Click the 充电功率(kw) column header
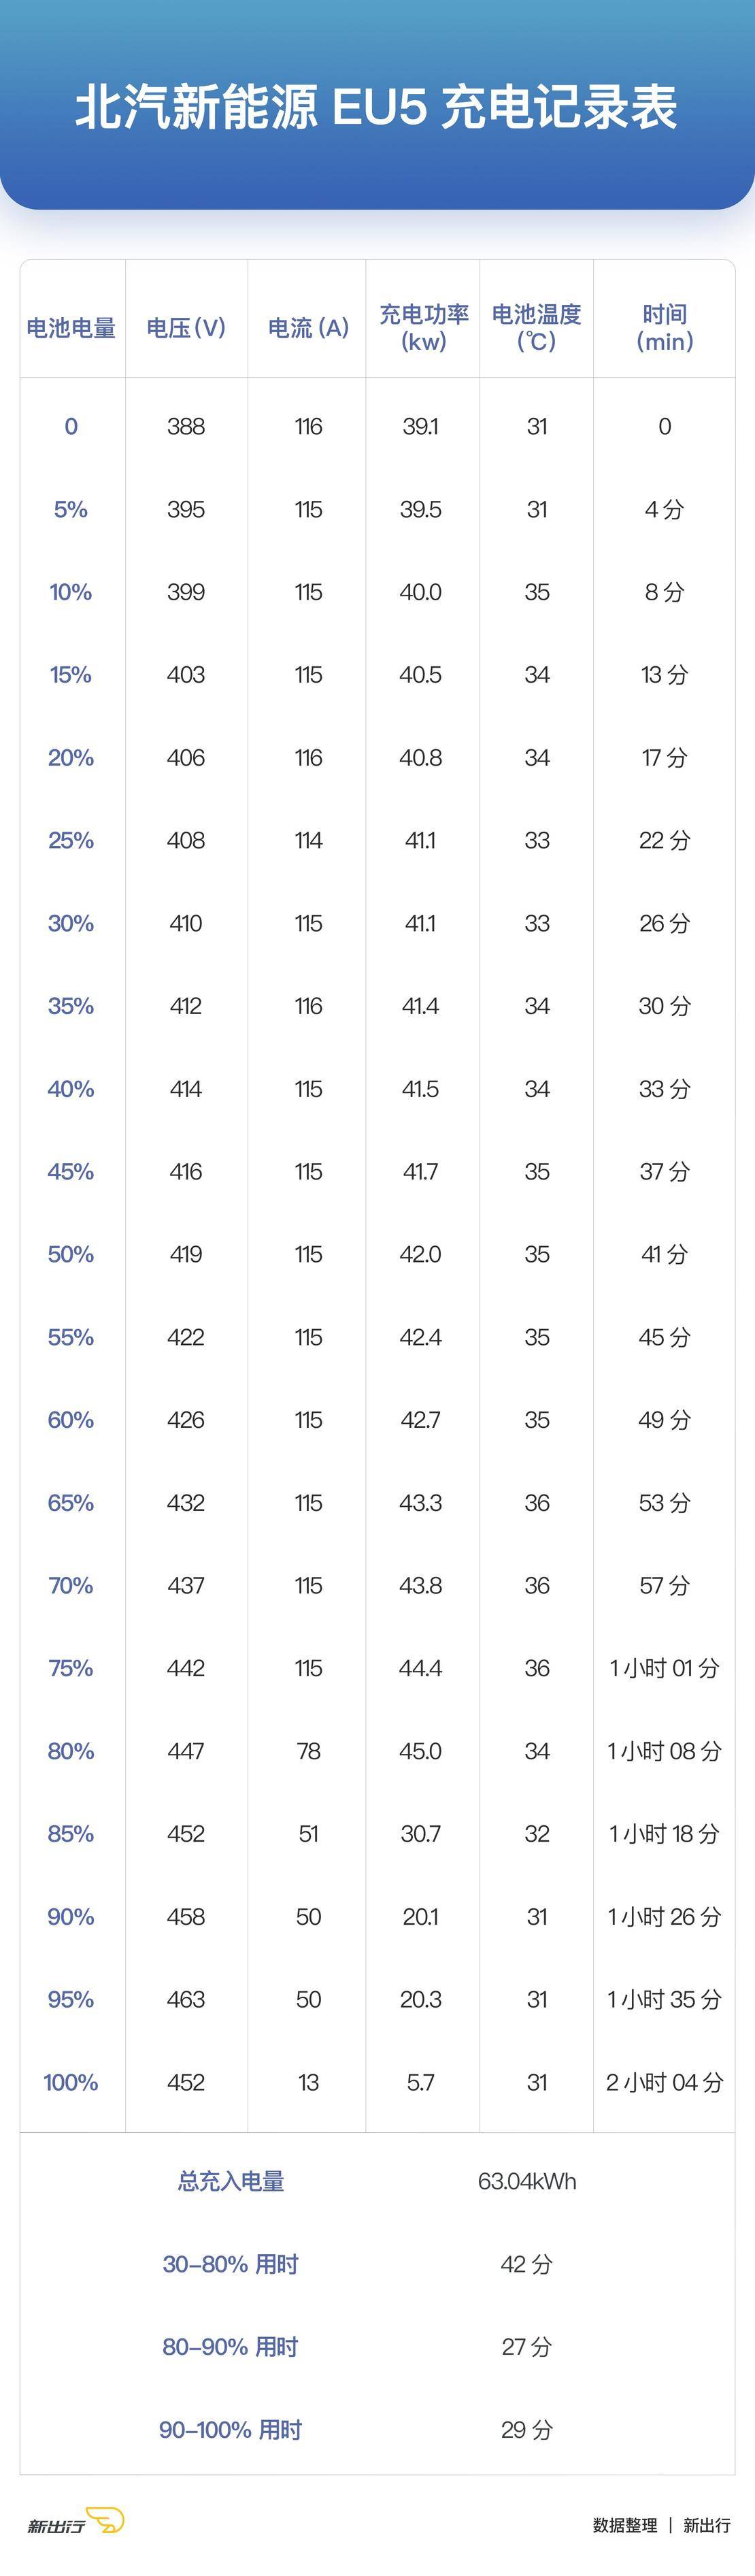The image size is (755, 2576). [x=423, y=328]
